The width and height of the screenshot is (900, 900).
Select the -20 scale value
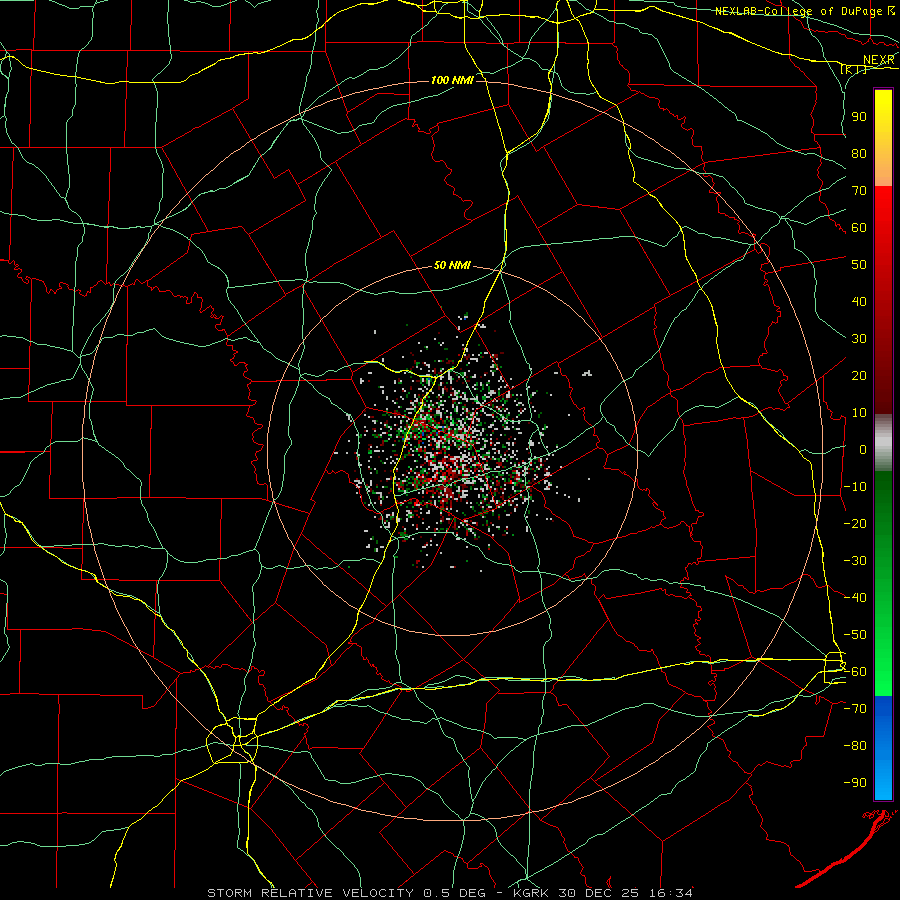tap(855, 523)
